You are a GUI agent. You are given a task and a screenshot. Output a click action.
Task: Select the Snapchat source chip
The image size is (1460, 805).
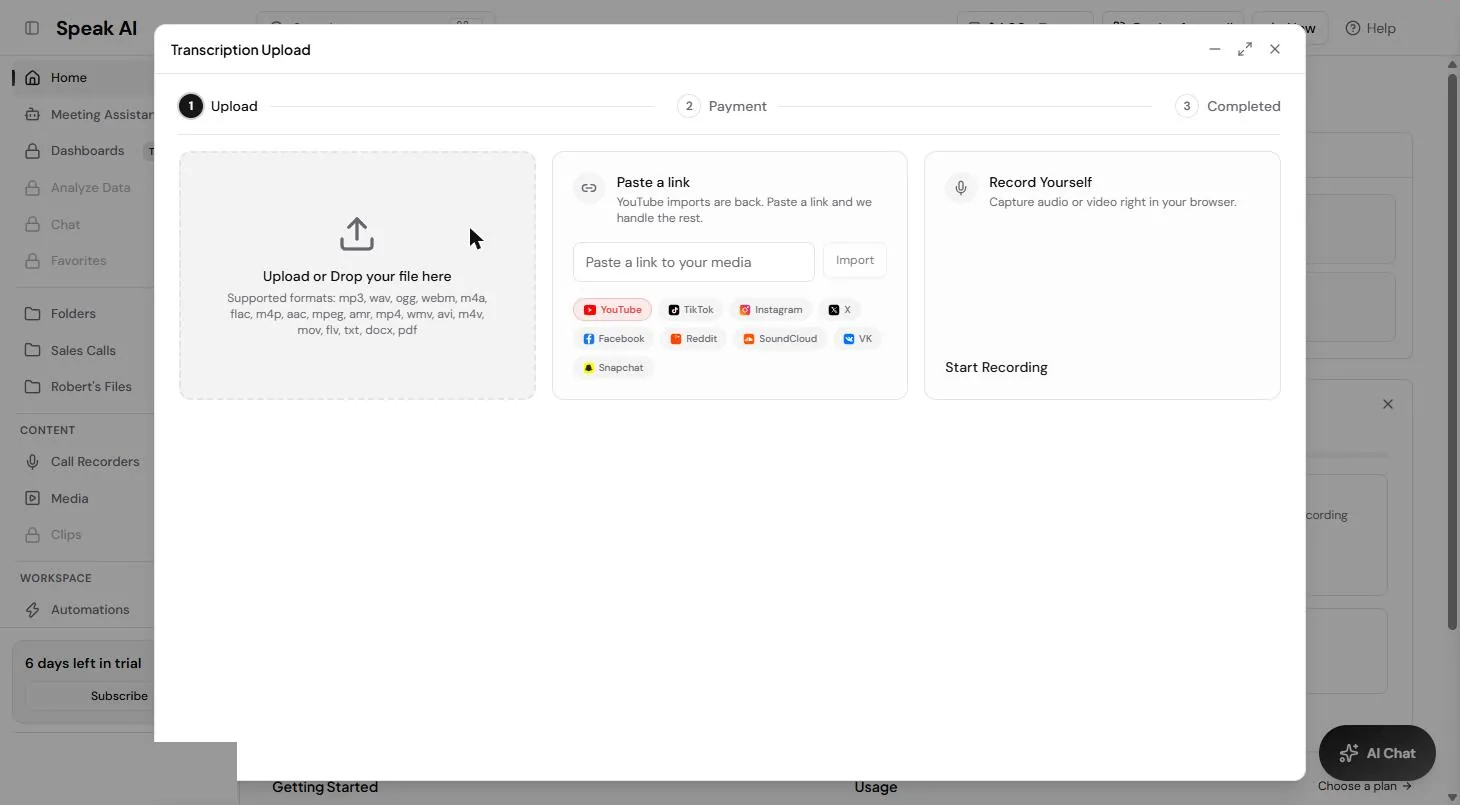[613, 368]
